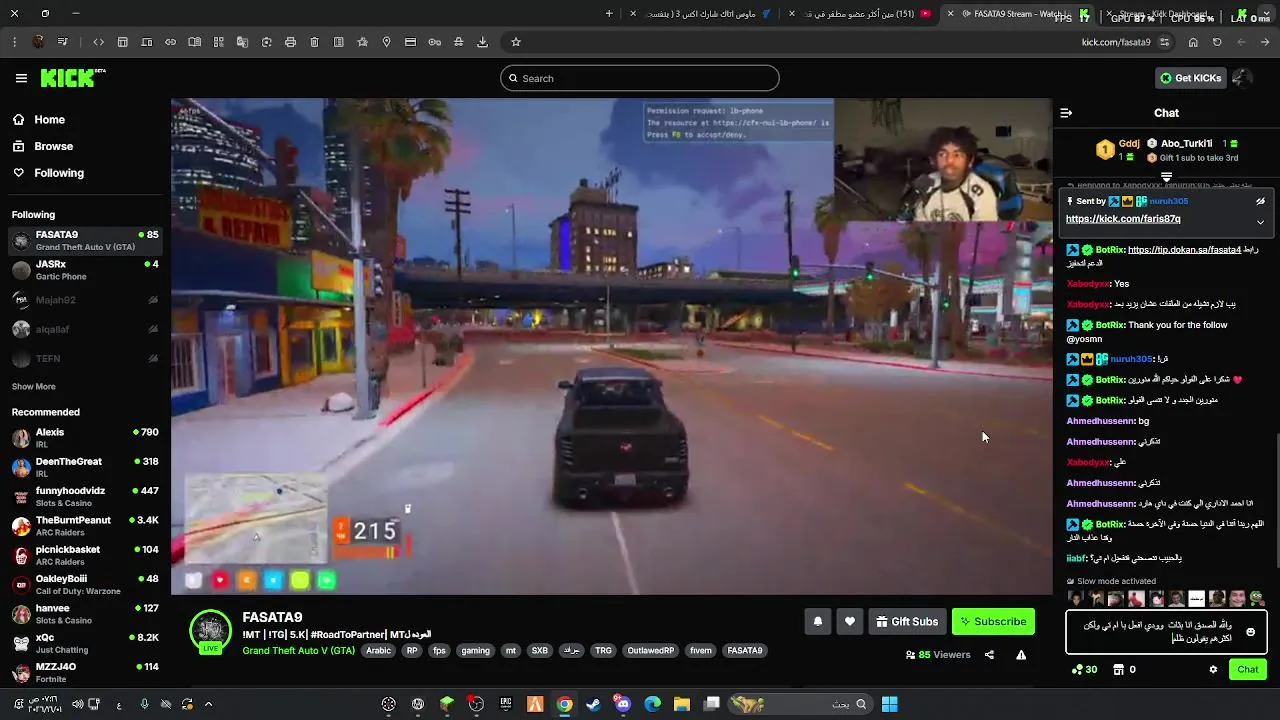Go to browser home page icon
This screenshot has height=720, width=1280.
1193,42
